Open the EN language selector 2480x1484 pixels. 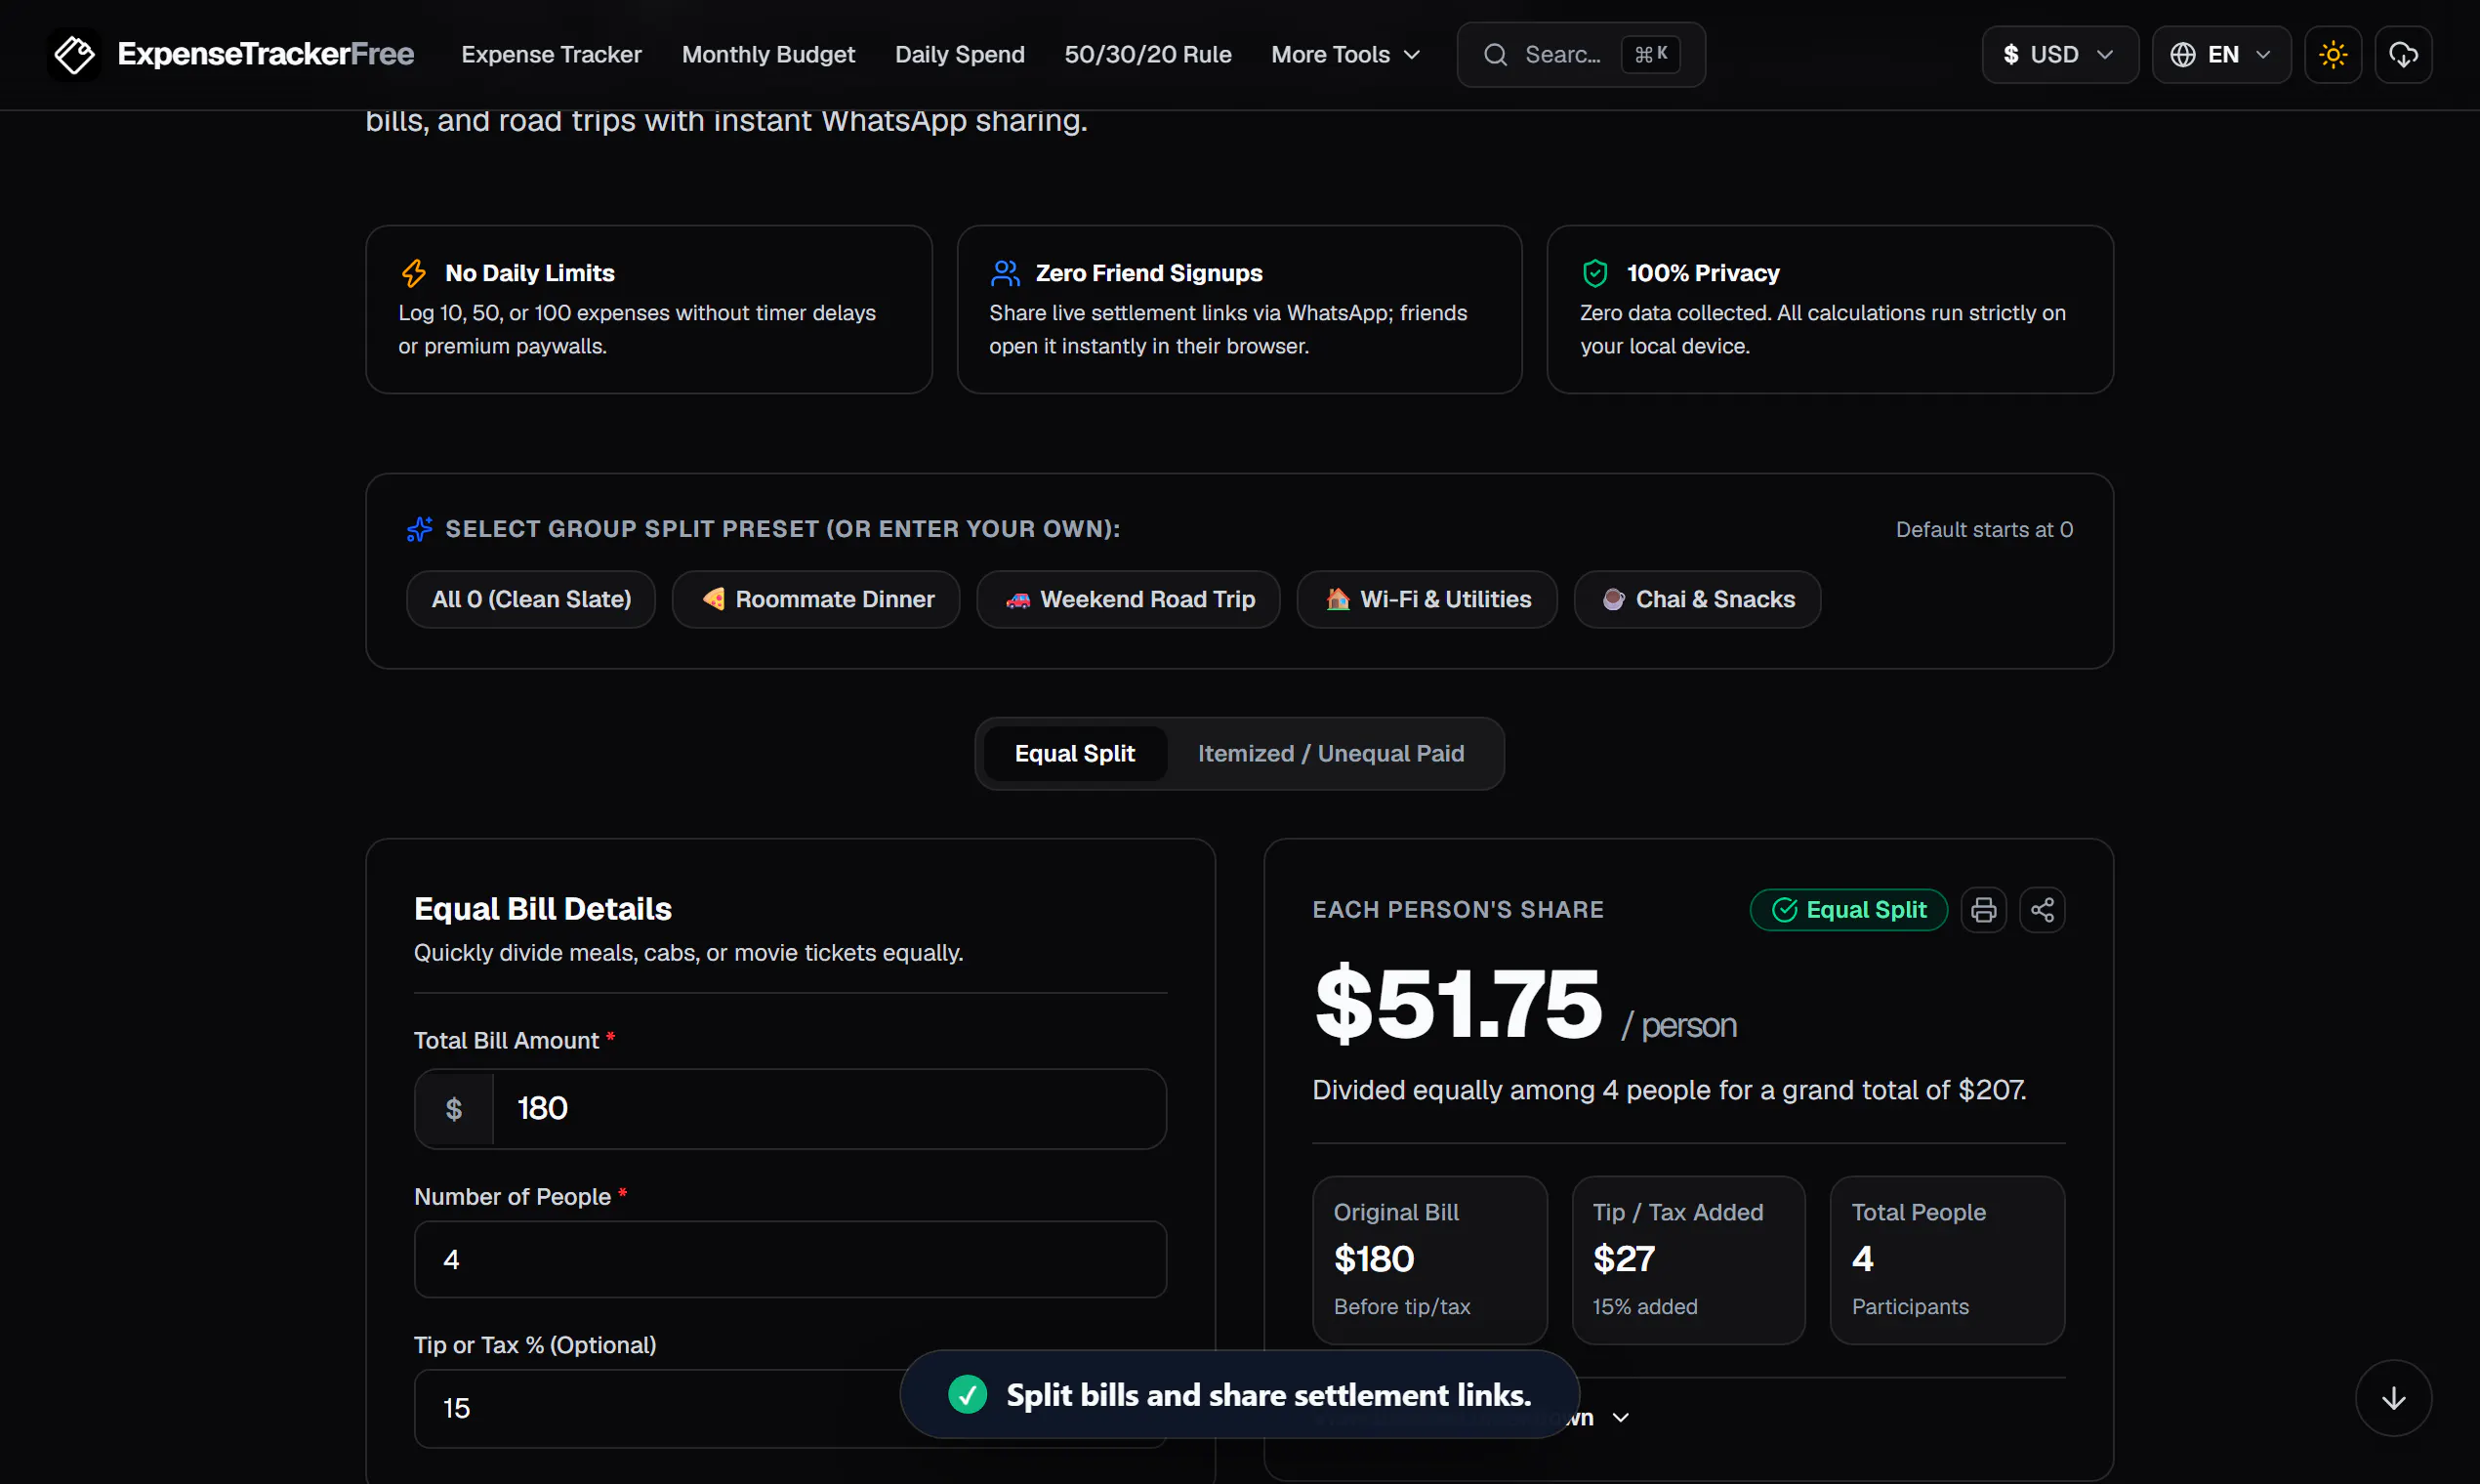2221,54
